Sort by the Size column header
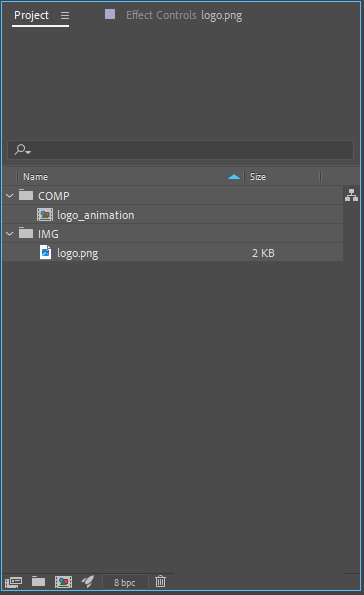364x595 pixels. (258, 177)
